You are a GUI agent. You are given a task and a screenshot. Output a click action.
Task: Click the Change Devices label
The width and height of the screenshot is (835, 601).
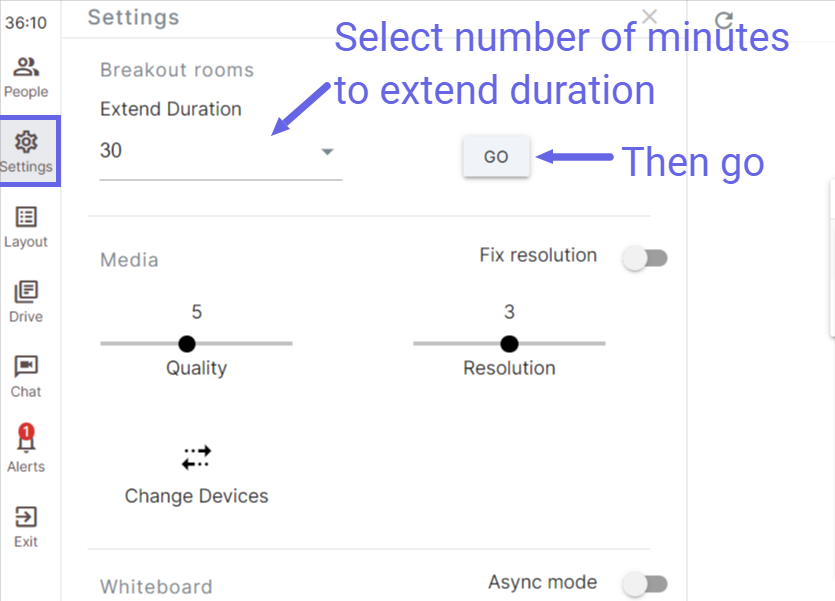coord(197,496)
